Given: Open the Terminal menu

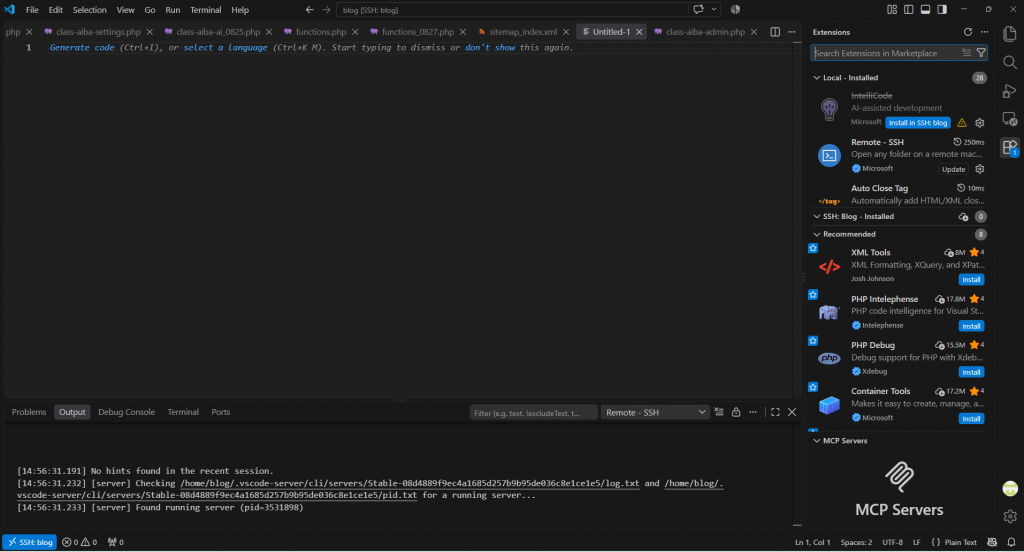Looking at the screenshot, I should coord(205,10).
